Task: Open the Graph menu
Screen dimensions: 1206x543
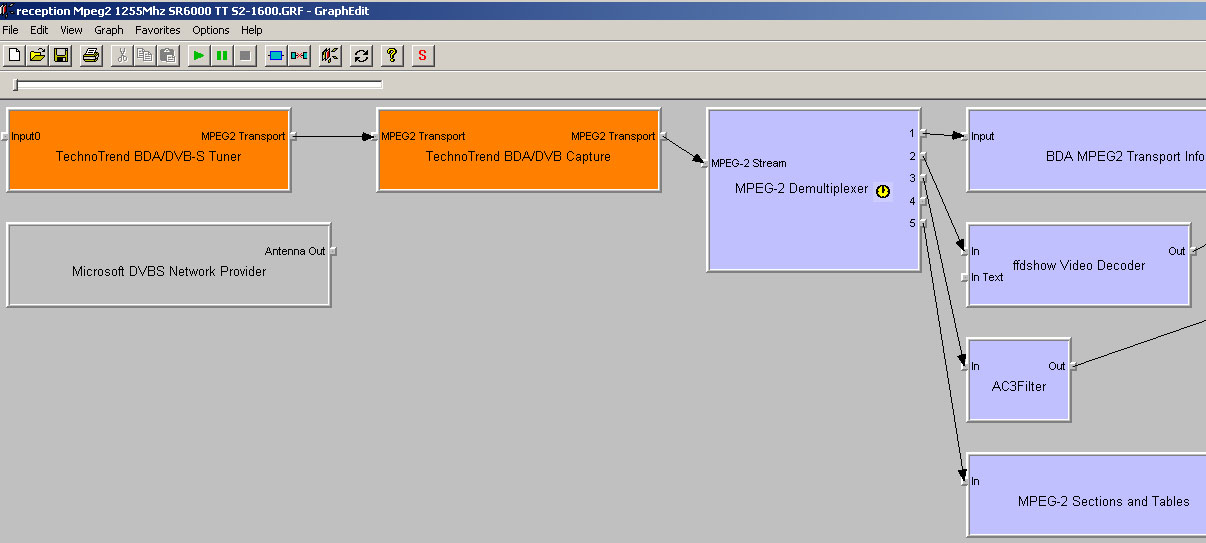Action: click(109, 30)
